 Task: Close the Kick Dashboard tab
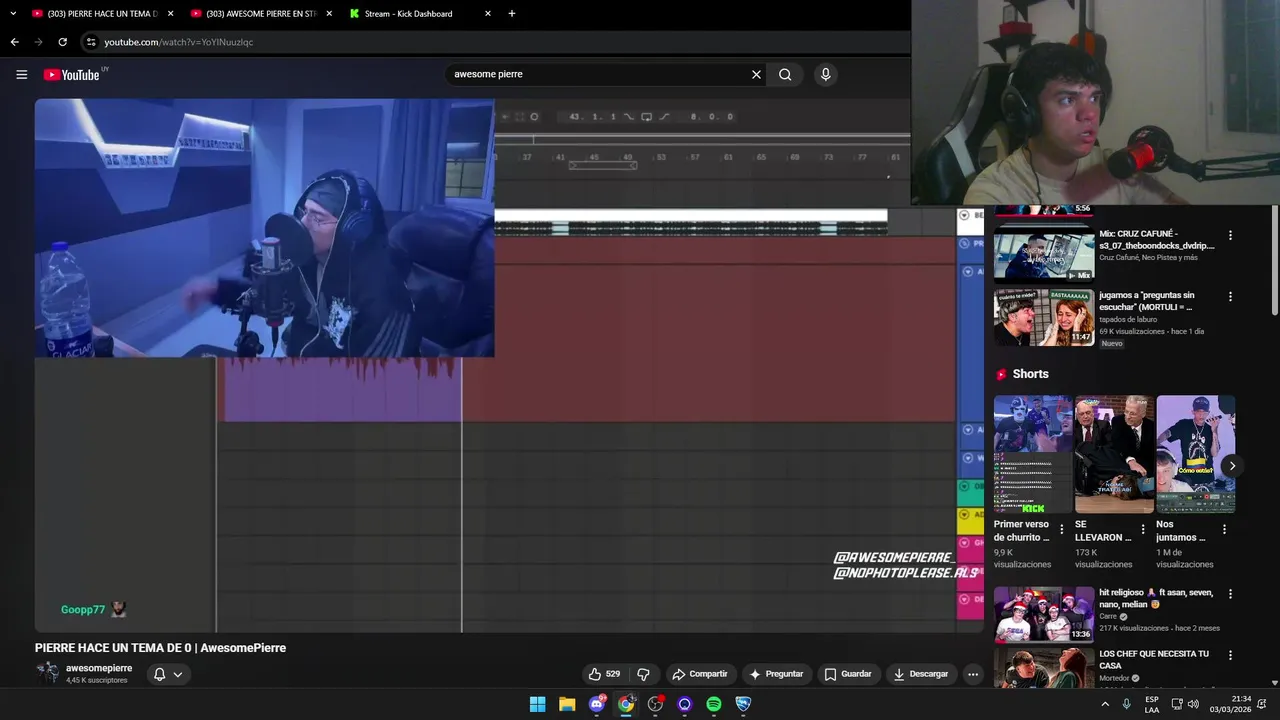488,14
